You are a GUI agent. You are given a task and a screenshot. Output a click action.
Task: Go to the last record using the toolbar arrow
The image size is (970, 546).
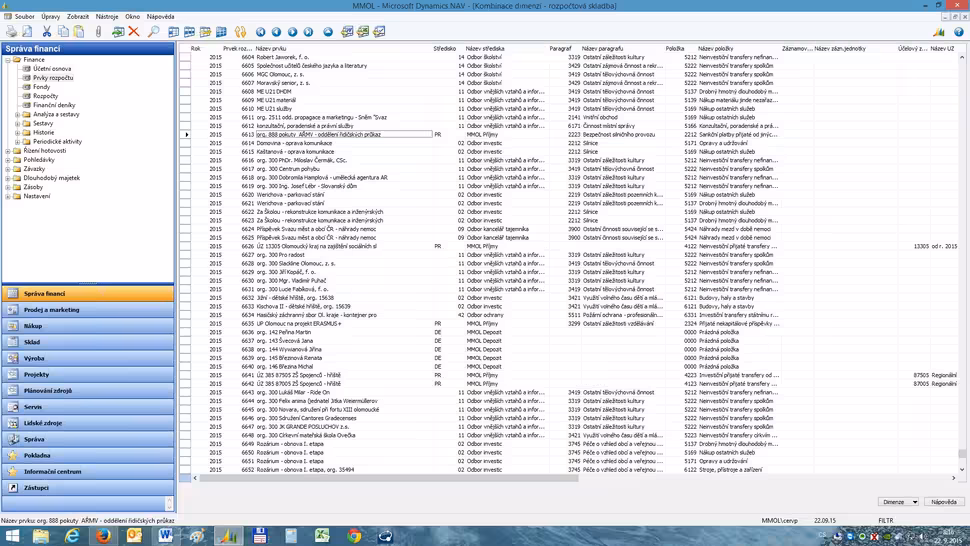point(309,32)
